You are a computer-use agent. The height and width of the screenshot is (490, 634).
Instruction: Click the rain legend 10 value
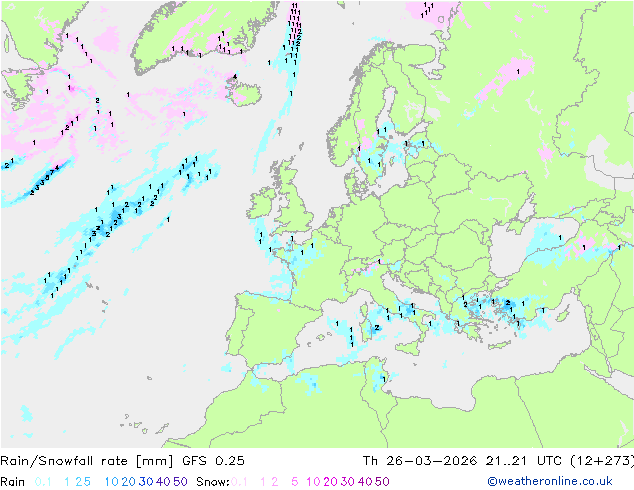pyautogui.click(x=112, y=482)
